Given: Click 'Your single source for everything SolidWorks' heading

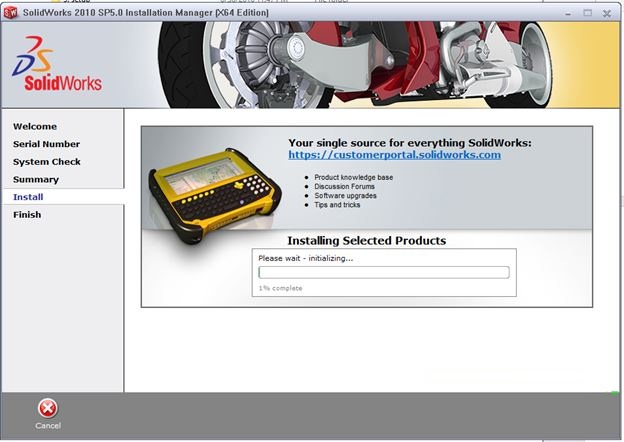Looking at the screenshot, I should [410, 143].
